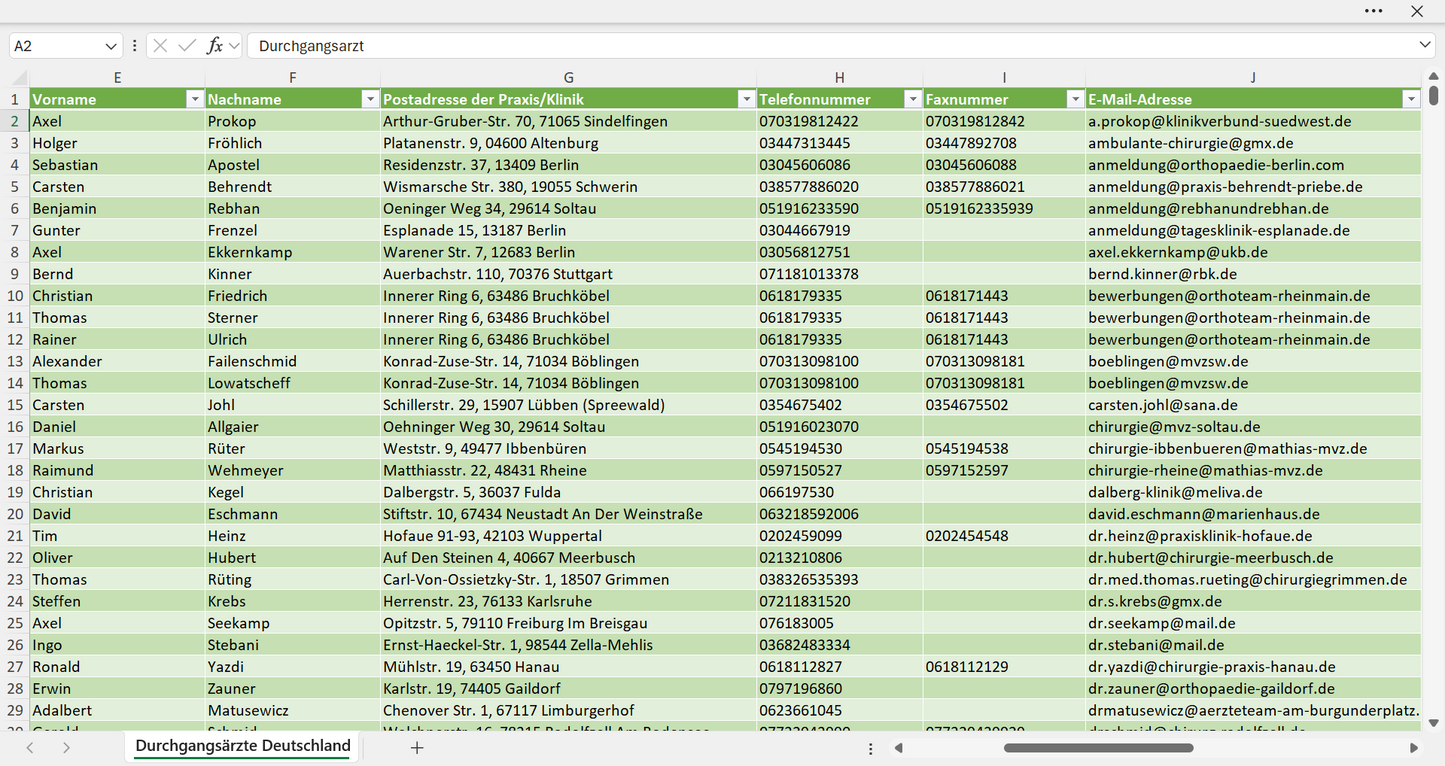This screenshot has height=766, width=1445.
Task: Open the Telefonnummer column filter dropdown
Action: pos(912,99)
